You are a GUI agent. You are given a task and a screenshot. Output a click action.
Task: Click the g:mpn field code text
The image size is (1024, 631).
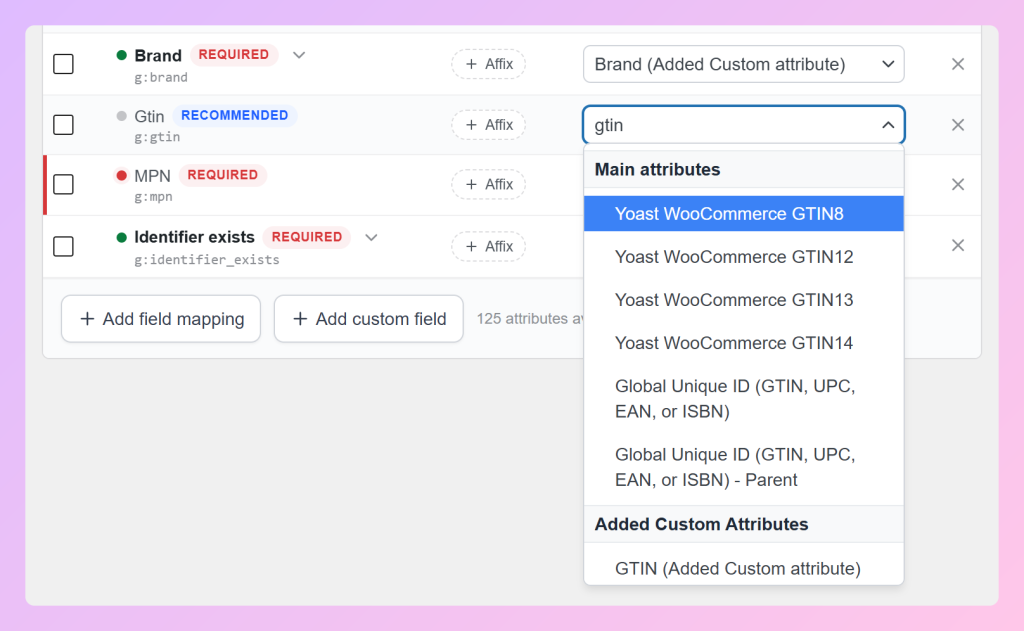tap(153, 197)
